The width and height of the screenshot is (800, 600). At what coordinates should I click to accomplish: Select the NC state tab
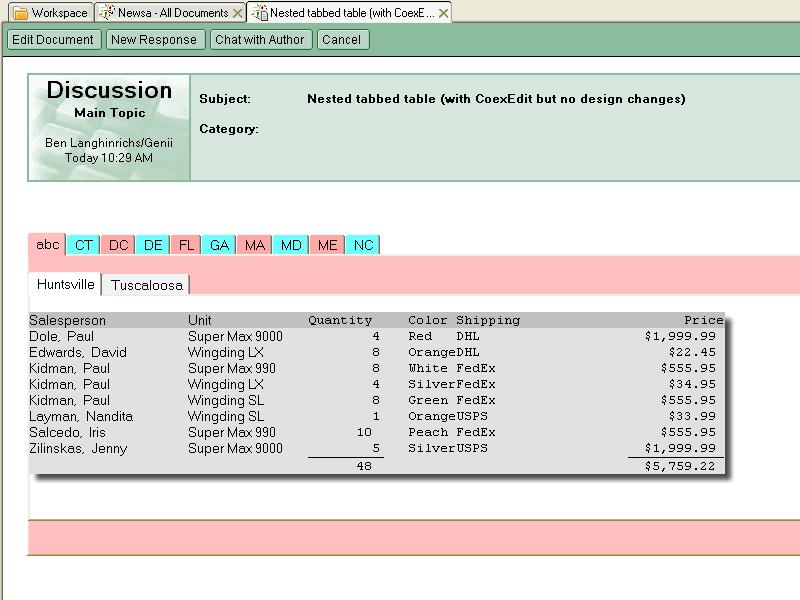363,245
